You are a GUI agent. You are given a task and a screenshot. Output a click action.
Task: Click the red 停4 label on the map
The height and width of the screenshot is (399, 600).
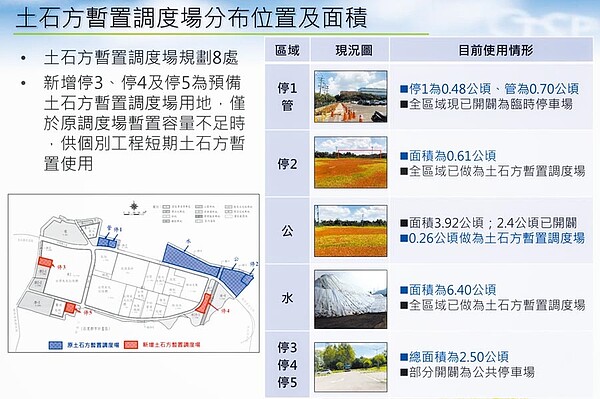pyautogui.click(x=225, y=311)
